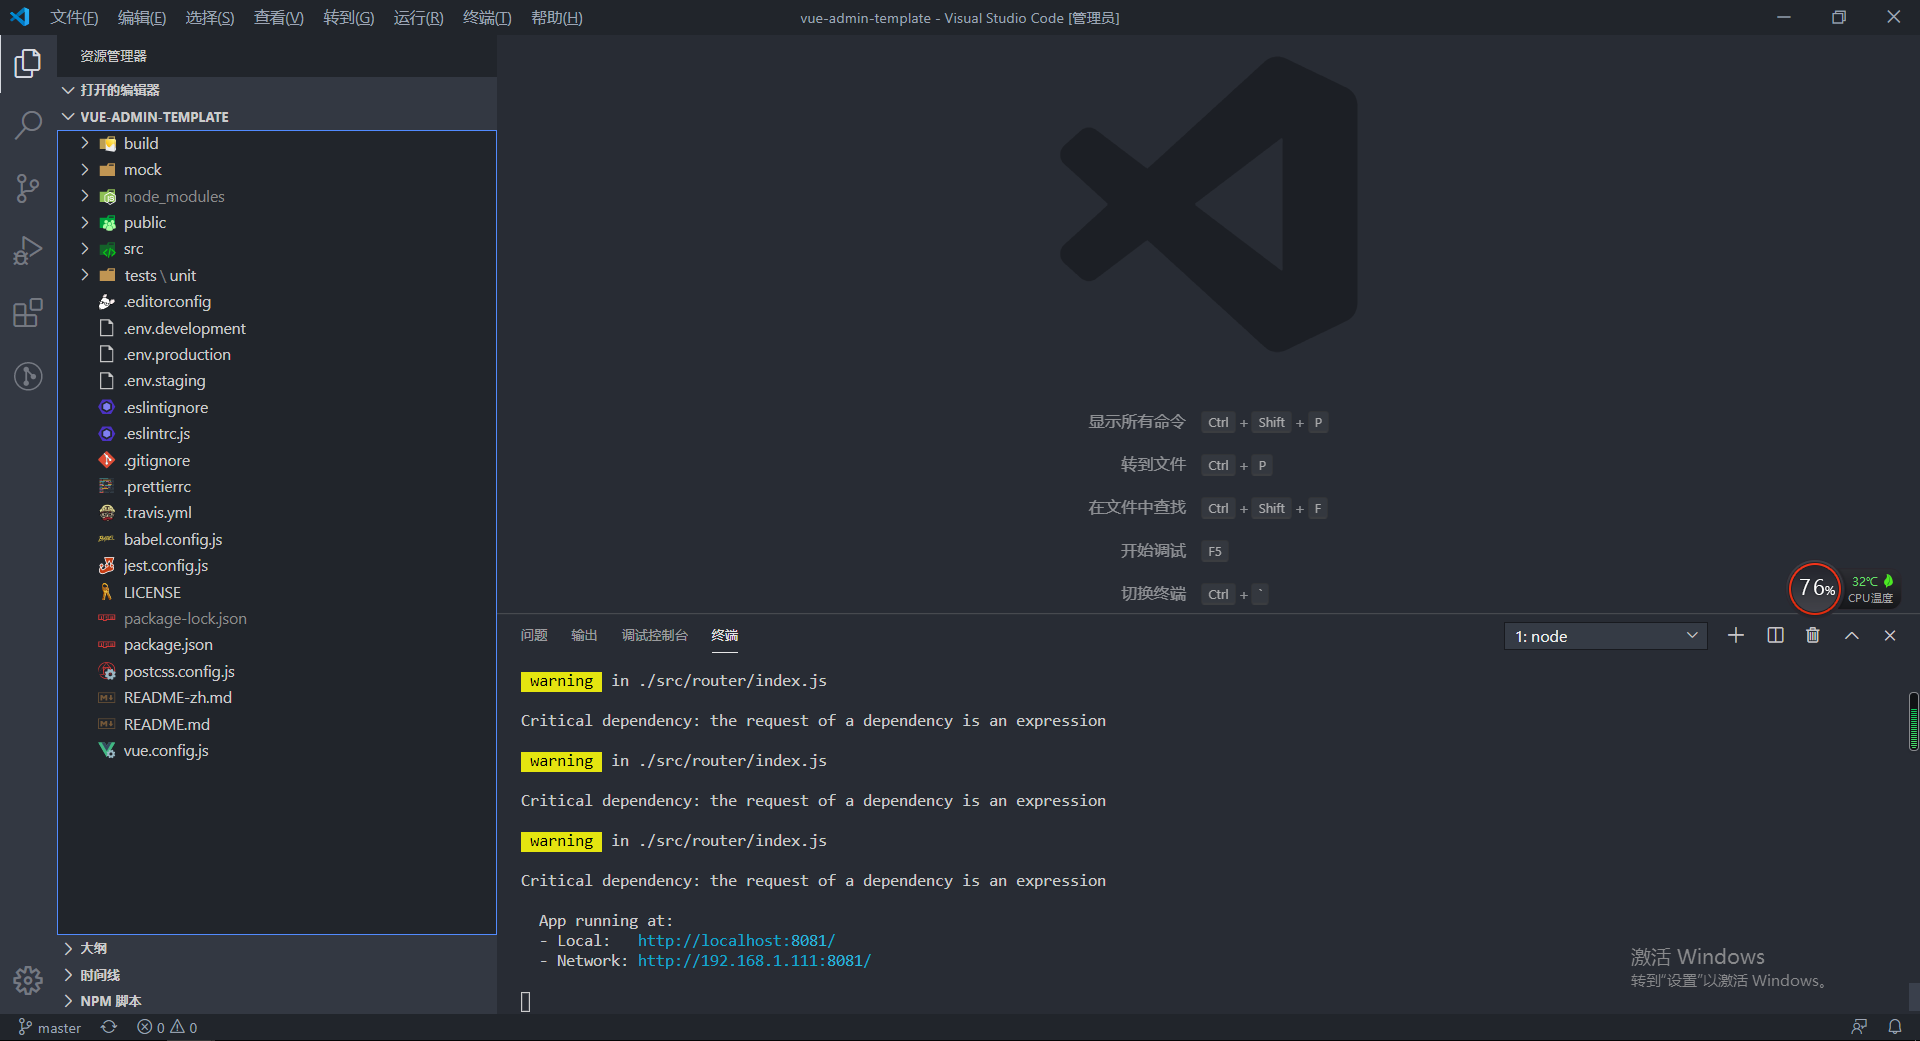The height and width of the screenshot is (1041, 1920).
Task: Open the Extensions view
Action: tap(28, 313)
